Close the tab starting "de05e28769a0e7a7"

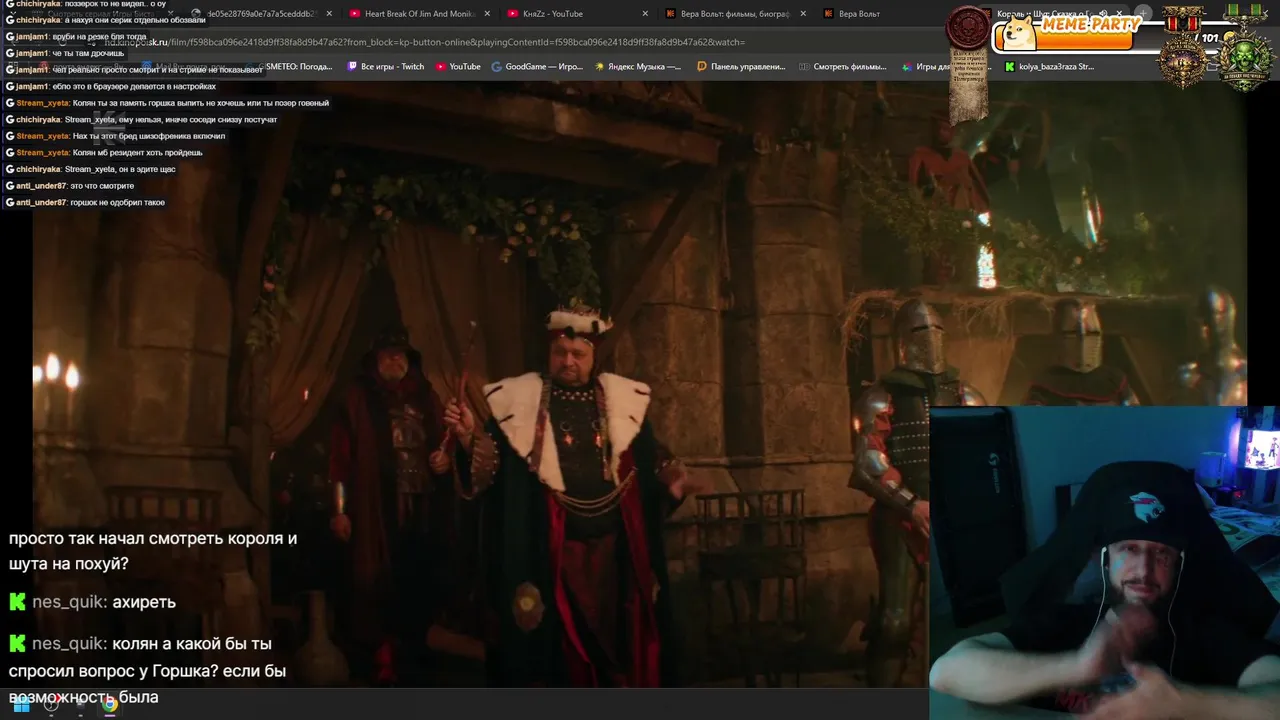(329, 14)
